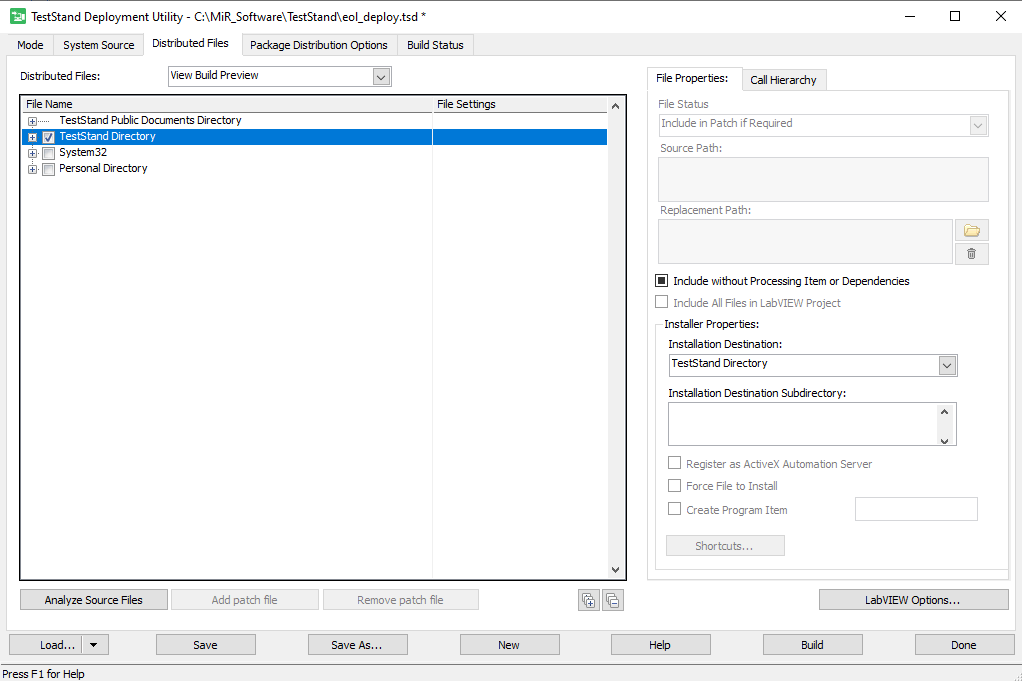The height and width of the screenshot is (681, 1022).
Task: Click the Create Program Item name field
Action: tap(916, 509)
